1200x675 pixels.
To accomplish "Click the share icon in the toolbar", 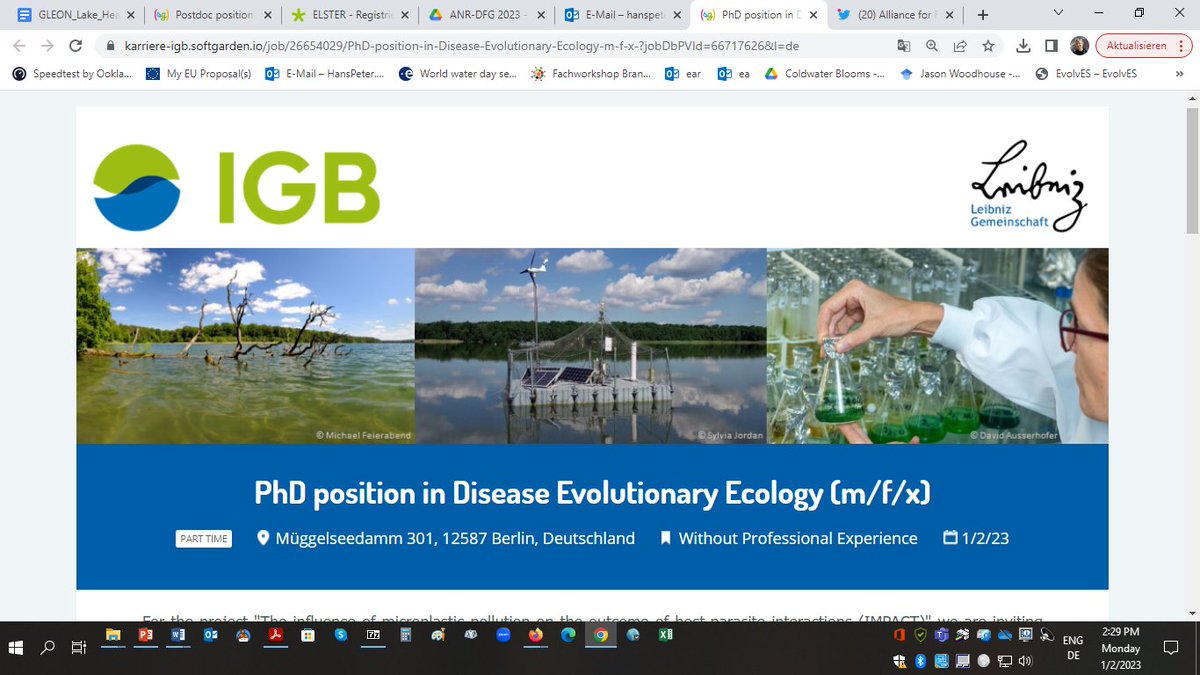I will click(958, 46).
